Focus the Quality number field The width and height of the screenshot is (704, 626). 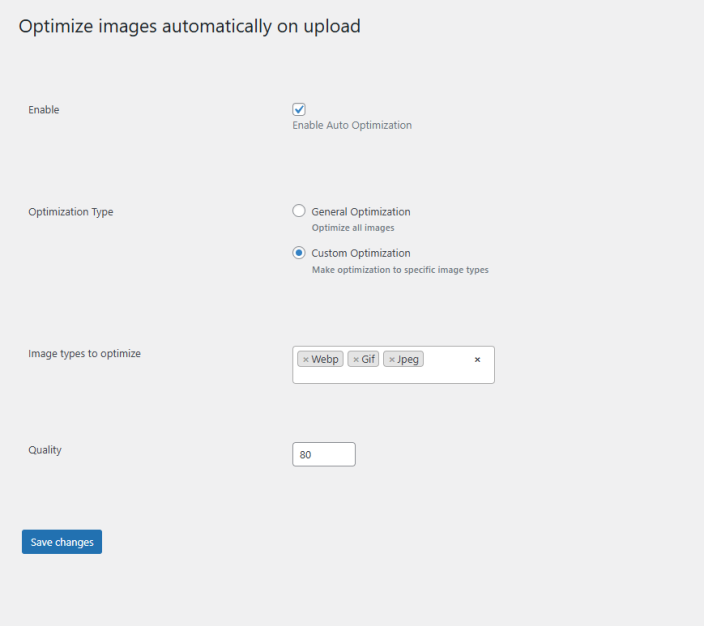(x=324, y=454)
